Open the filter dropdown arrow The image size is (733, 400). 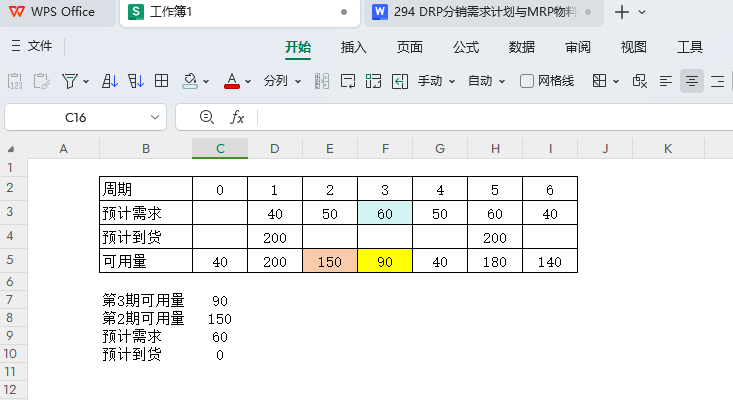click(86, 82)
